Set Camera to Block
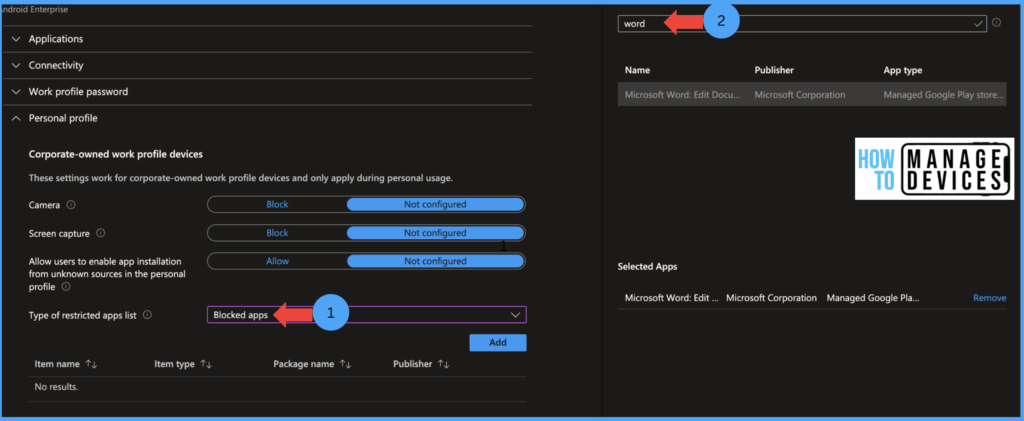Screen dimensions: 1024x421 pyautogui.click(x=277, y=204)
